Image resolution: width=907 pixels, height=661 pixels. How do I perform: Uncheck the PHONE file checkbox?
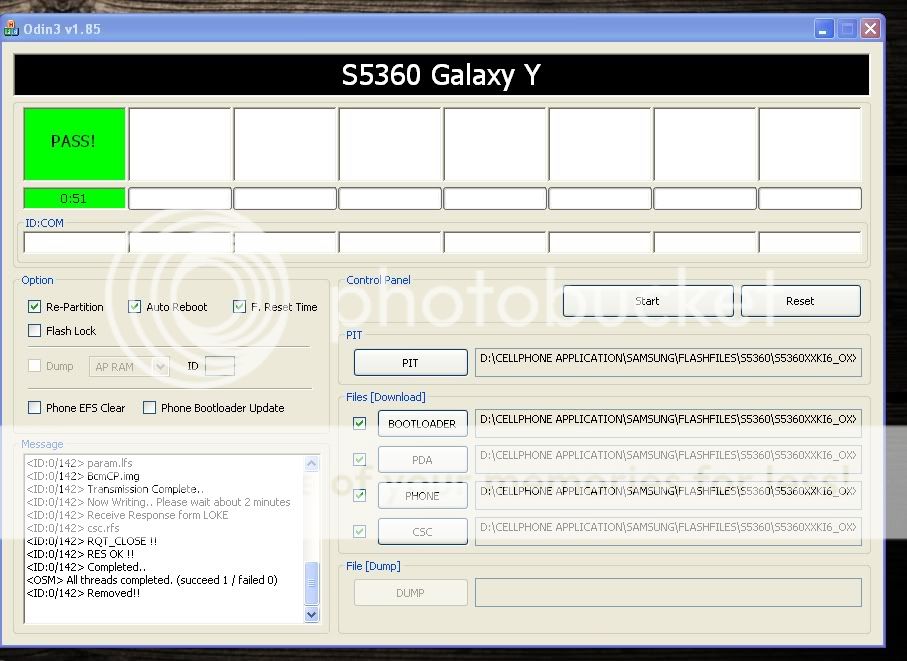tap(359, 496)
